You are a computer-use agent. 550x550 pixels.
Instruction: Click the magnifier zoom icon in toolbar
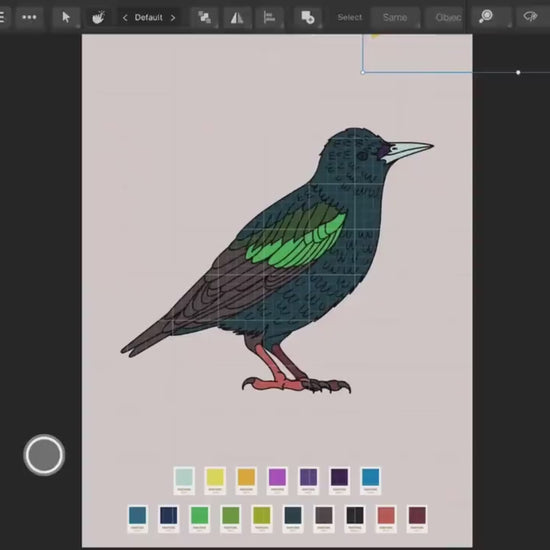point(486,16)
